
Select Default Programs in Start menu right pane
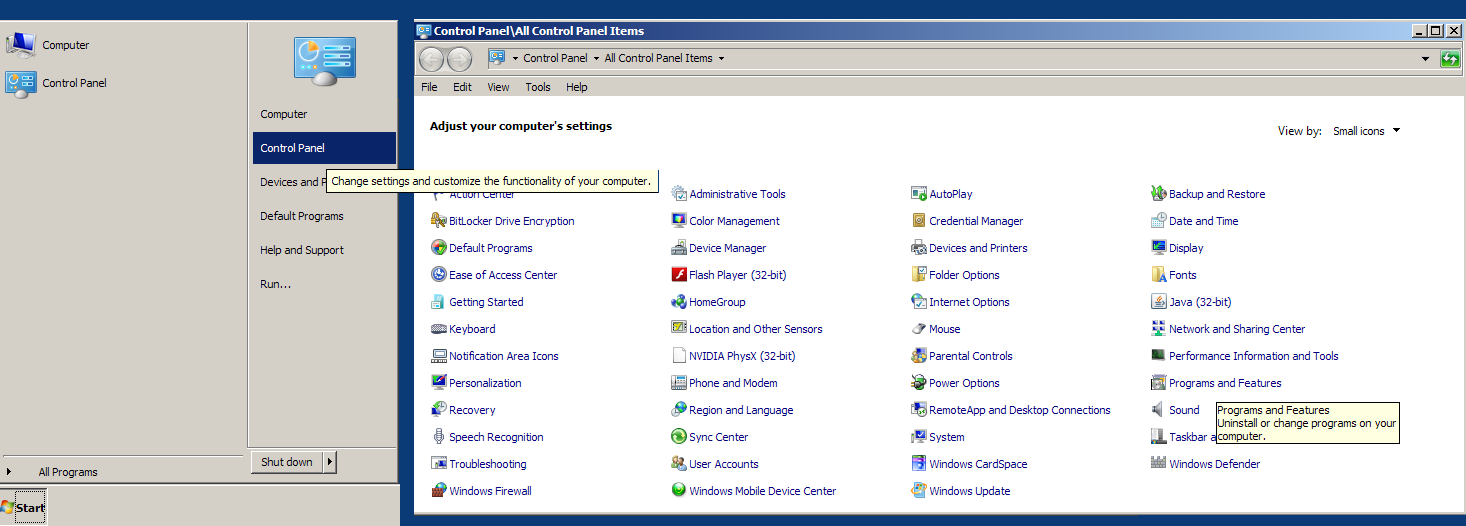(324, 216)
